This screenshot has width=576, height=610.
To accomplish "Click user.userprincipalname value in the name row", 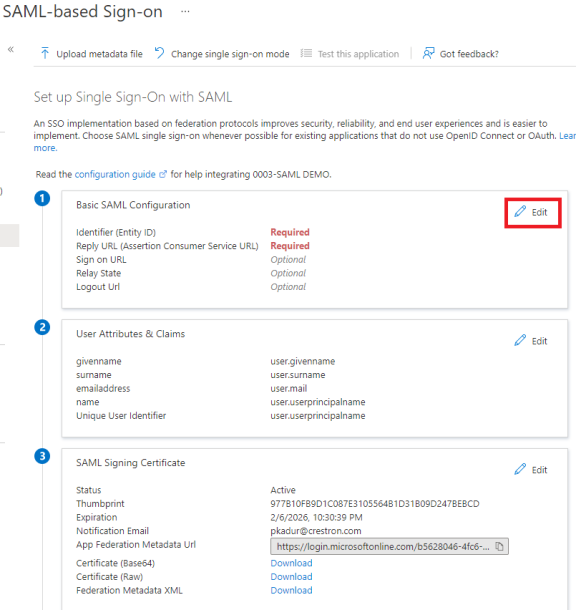I will [x=318, y=402].
